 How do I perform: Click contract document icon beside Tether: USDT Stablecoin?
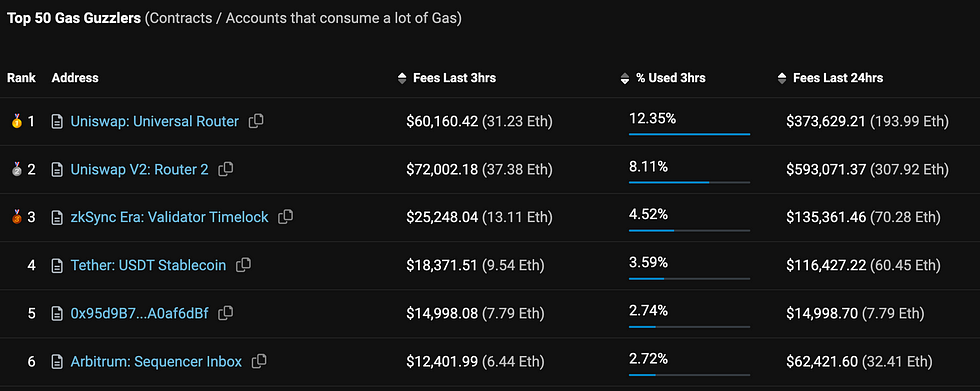58,265
